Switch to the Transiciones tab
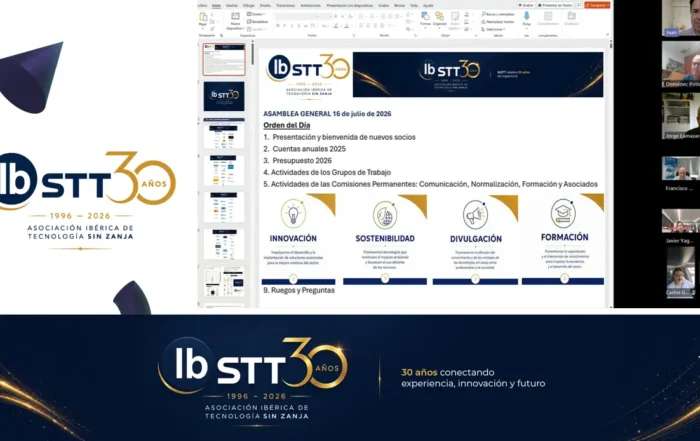This screenshot has height=441, width=700. 285,5
